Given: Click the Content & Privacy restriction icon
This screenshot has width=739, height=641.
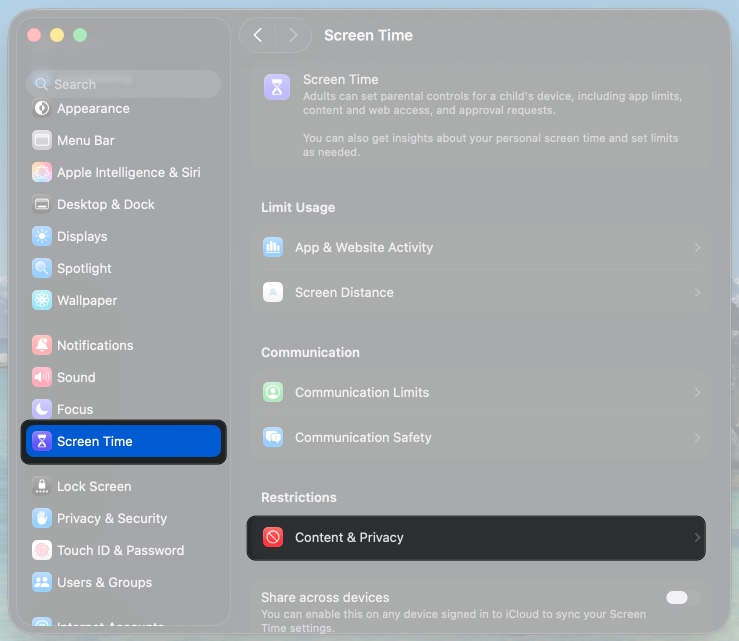Looking at the screenshot, I should point(273,537).
